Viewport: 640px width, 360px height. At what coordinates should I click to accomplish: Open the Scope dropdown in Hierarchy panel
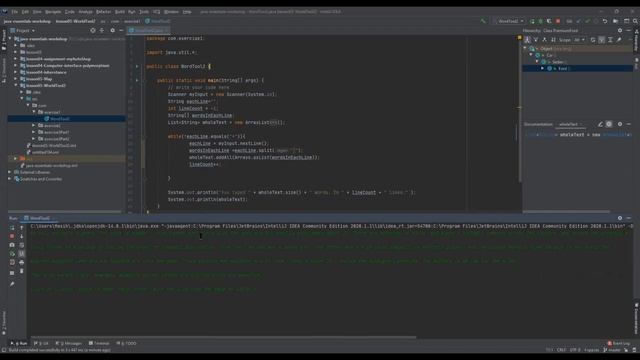579,40
